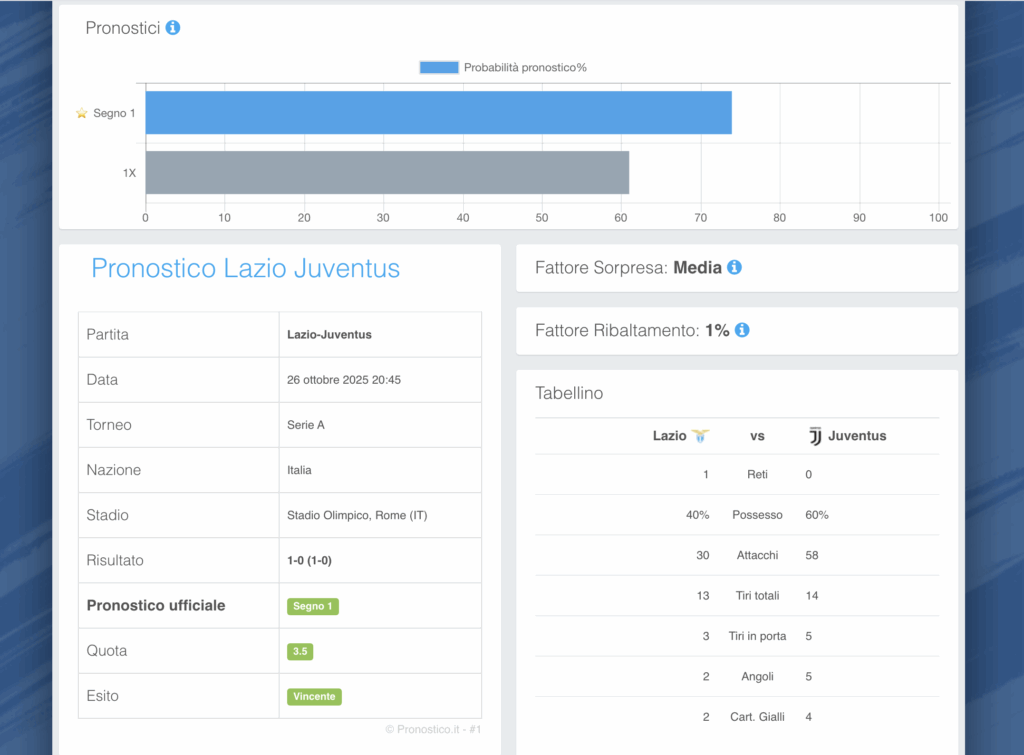Click the green Vincente outcome badge
Image resolution: width=1024 pixels, height=755 pixels.
pyautogui.click(x=314, y=696)
